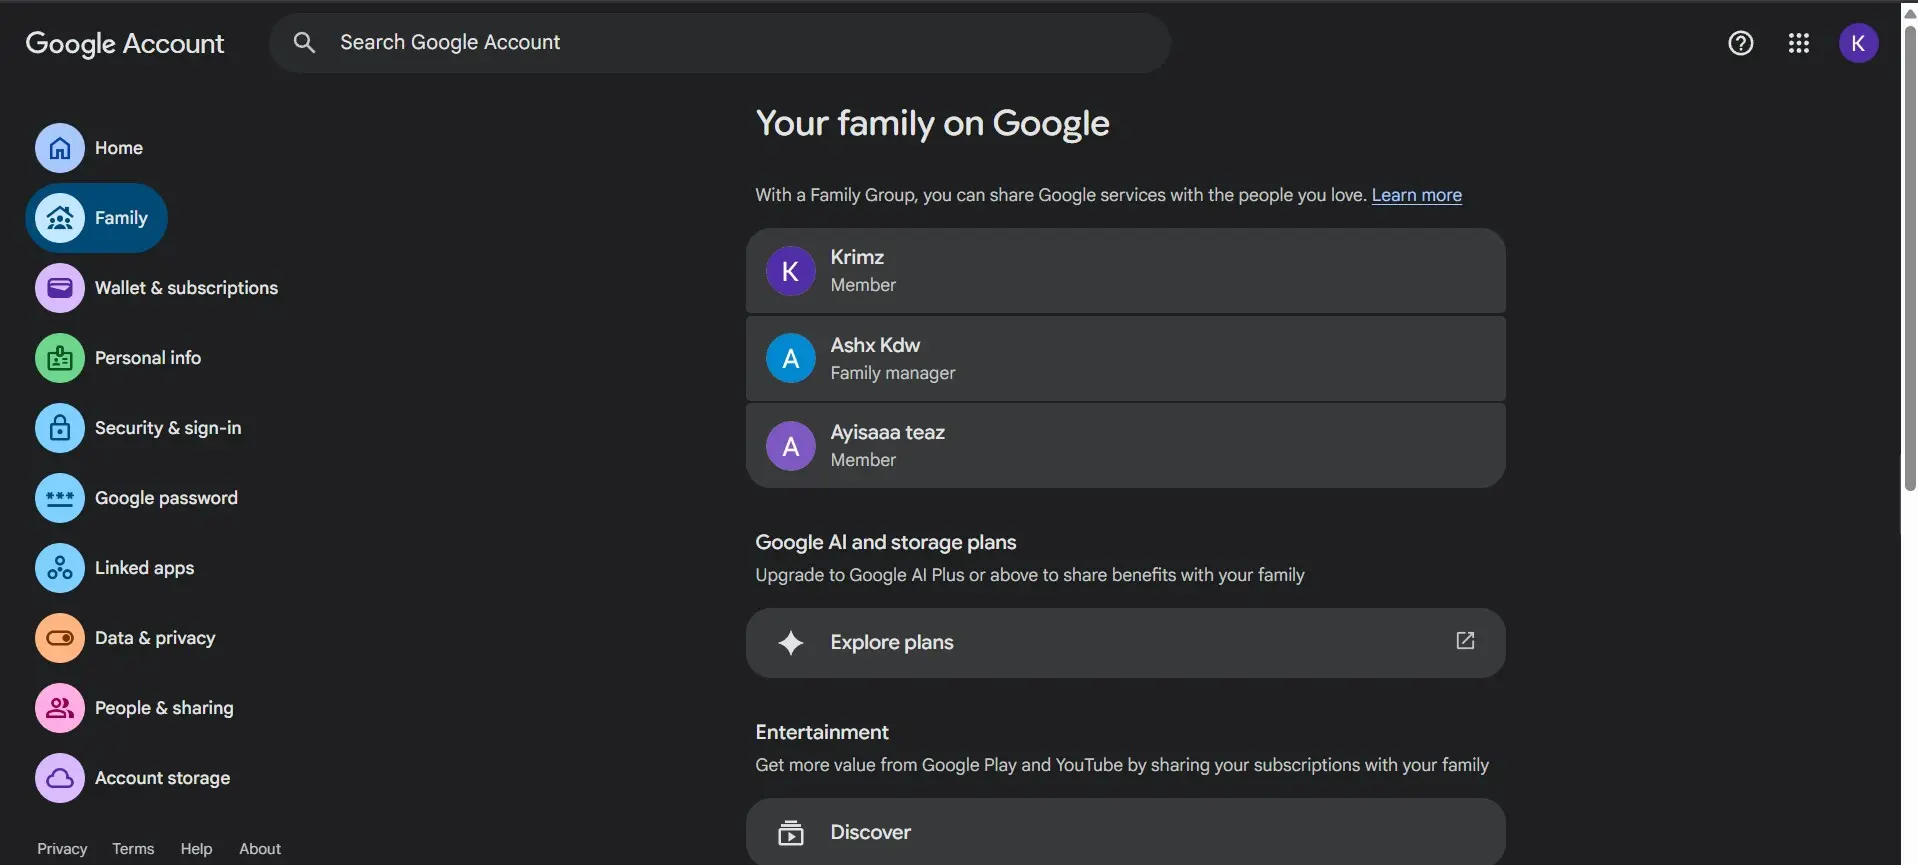Open the About footer link

(260, 849)
